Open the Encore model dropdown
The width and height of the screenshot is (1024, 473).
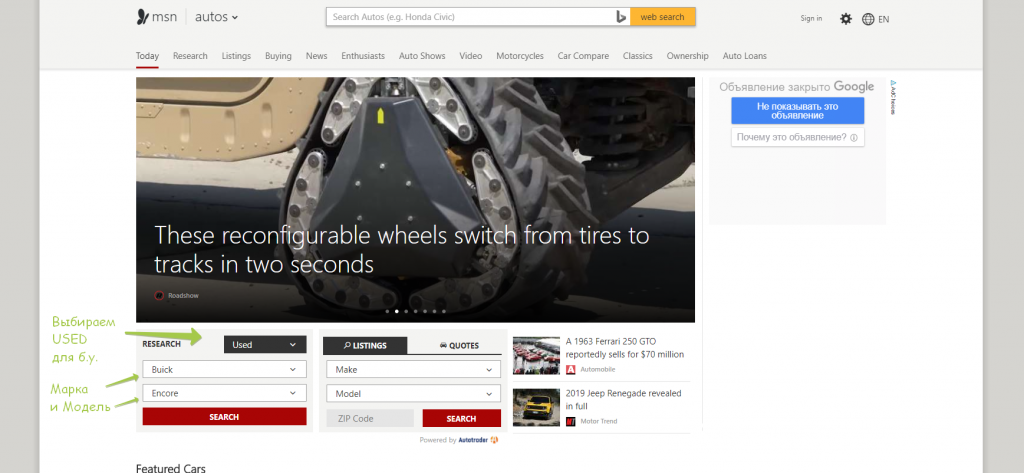224,393
